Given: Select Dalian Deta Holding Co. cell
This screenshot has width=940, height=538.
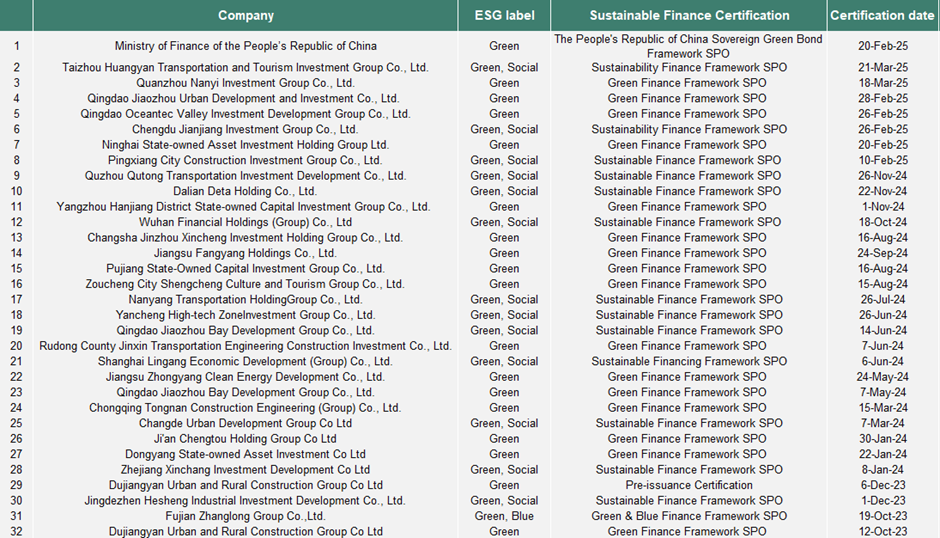Looking at the screenshot, I should [x=245, y=191].
